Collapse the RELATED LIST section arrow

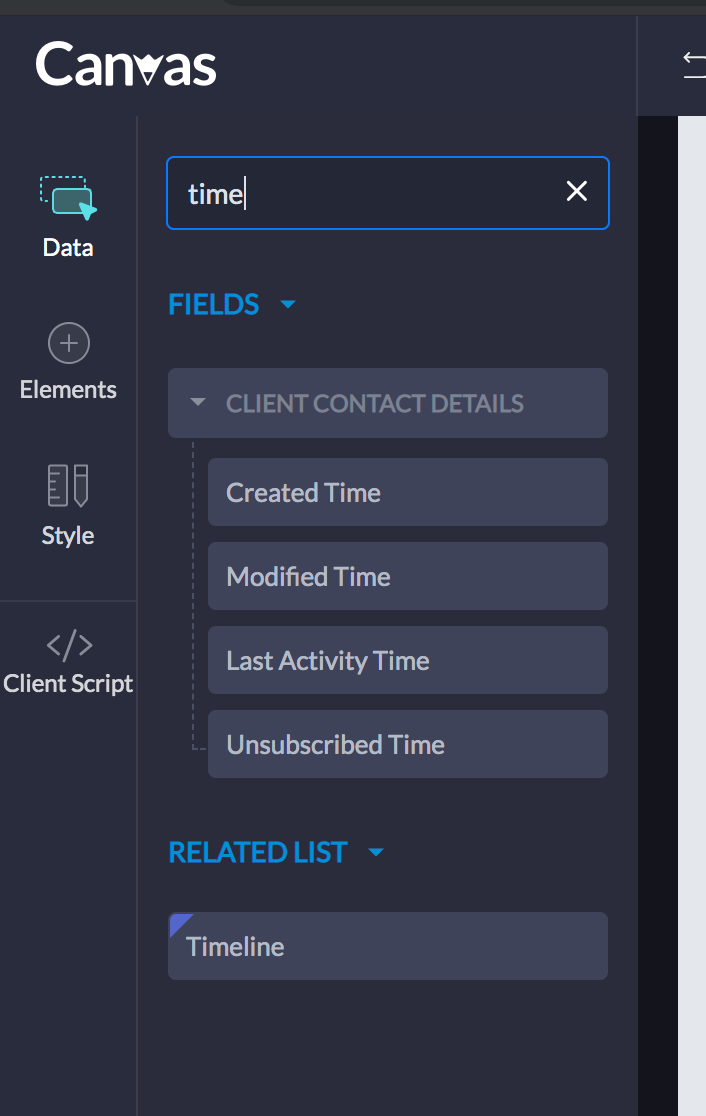coord(376,852)
